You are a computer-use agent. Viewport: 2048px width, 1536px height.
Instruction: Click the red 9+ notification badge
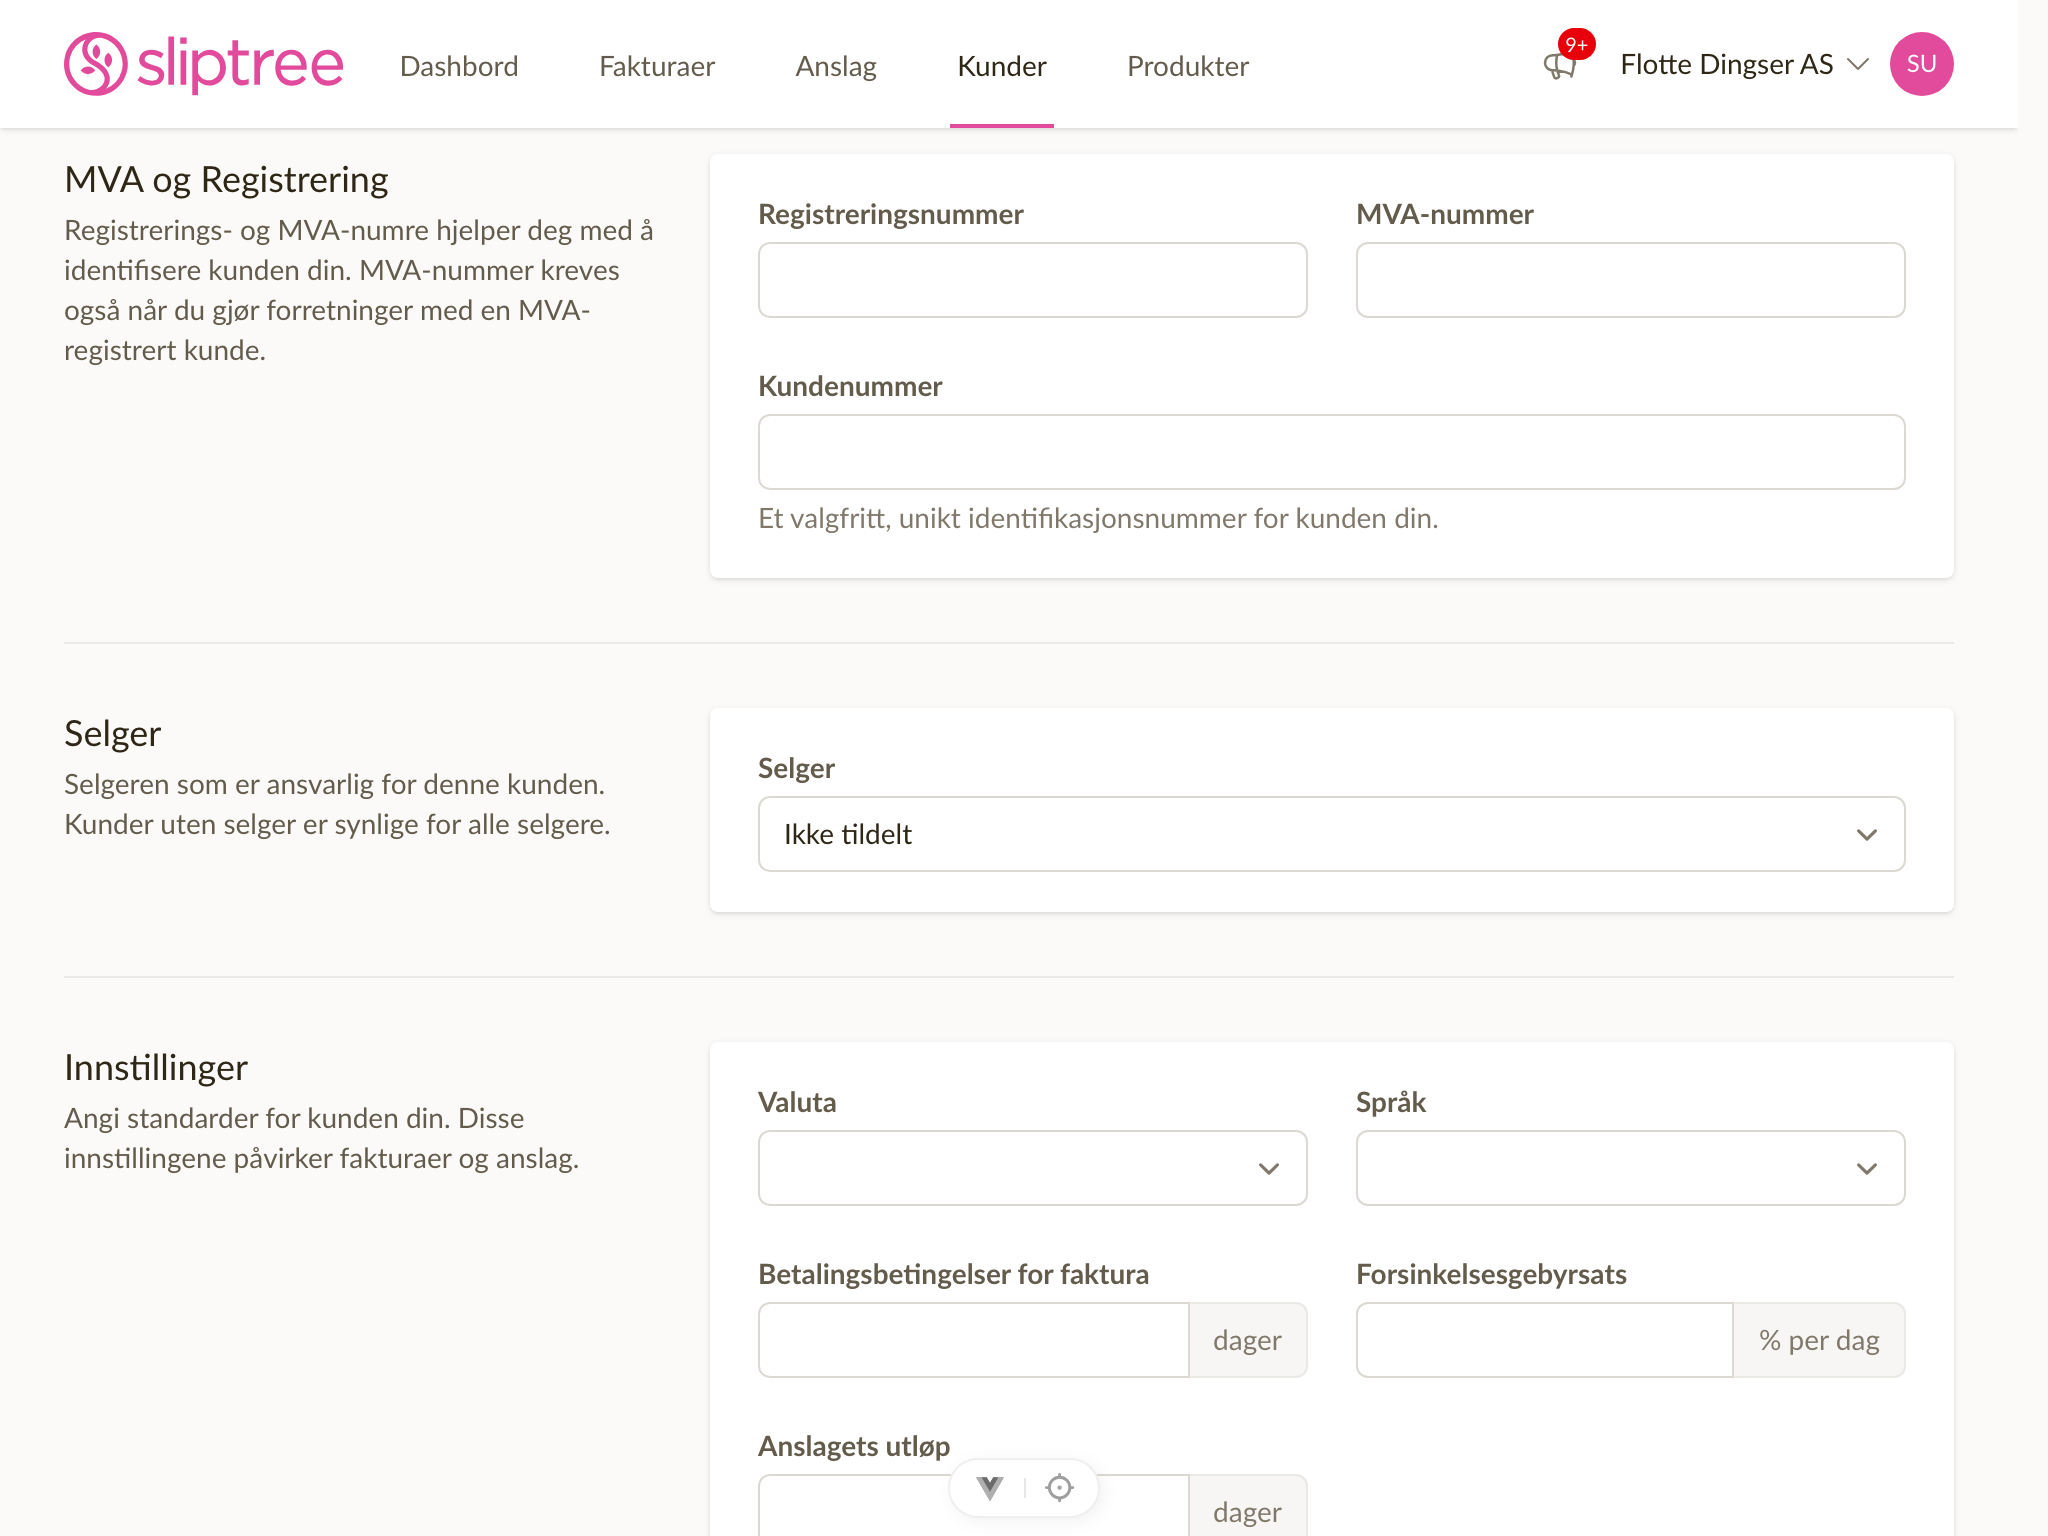(1576, 44)
